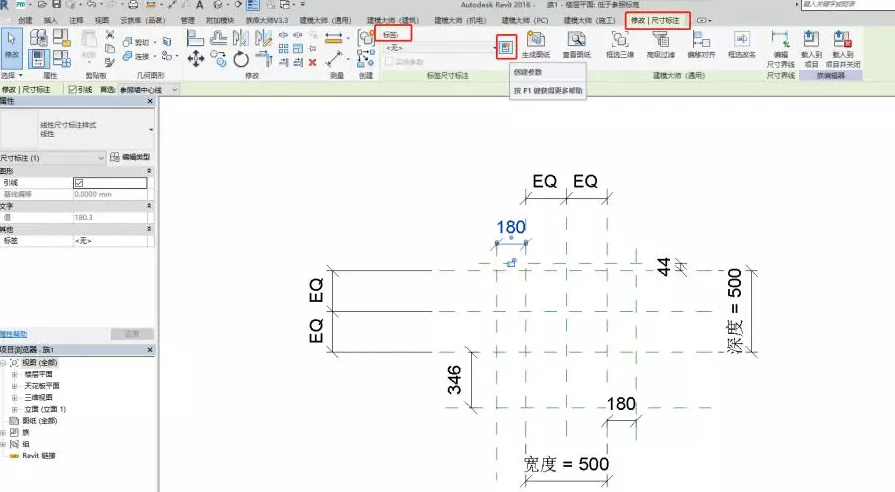The image size is (895, 492).
Task: Select the blue 180 dimension text
Action: click(511, 227)
